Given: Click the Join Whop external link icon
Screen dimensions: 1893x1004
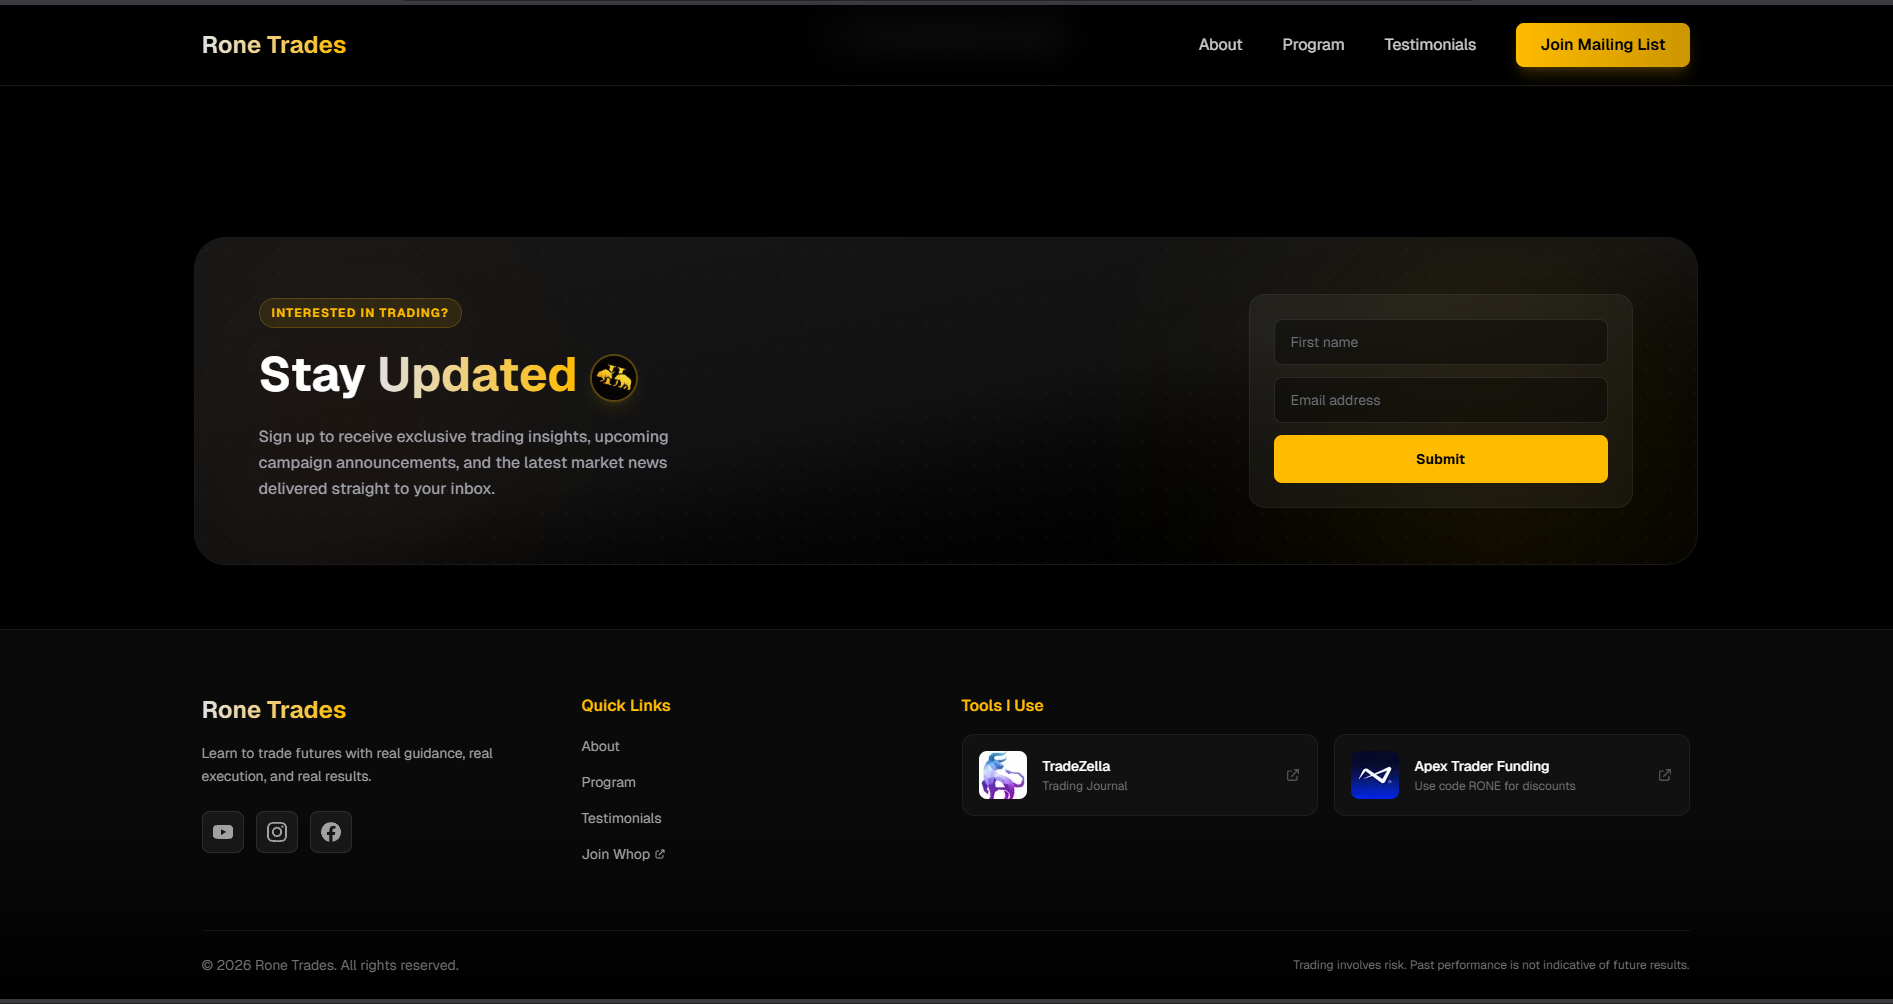Looking at the screenshot, I should pyautogui.click(x=660, y=854).
